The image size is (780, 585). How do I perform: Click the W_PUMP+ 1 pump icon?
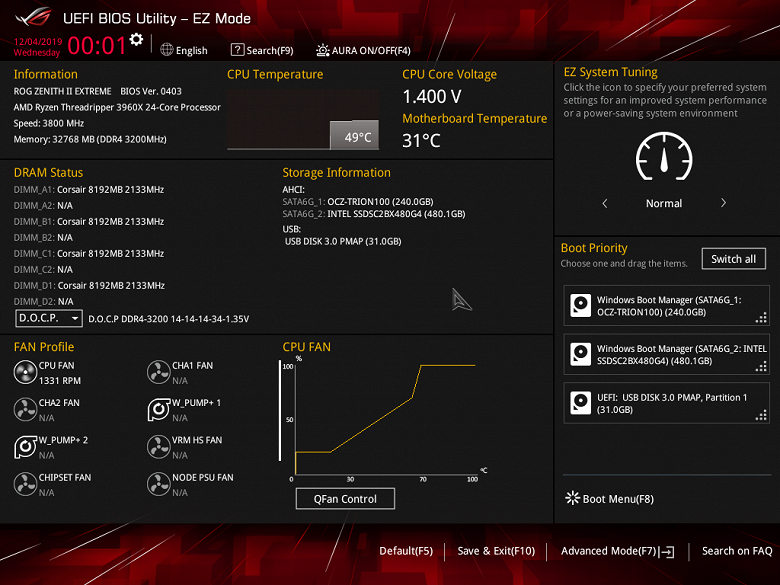(x=159, y=409)
